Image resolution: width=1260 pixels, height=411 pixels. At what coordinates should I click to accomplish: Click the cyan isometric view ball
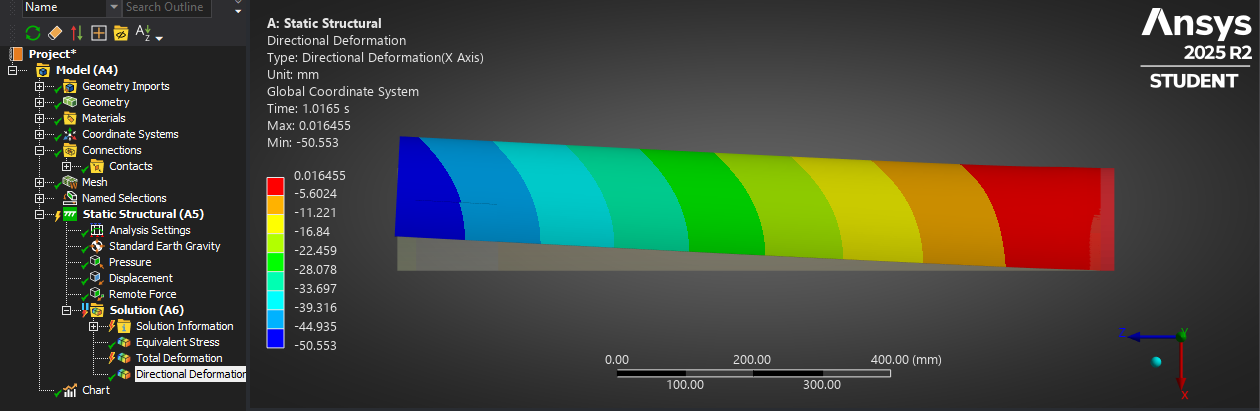pyautogui.click(x=1156, y=362)
